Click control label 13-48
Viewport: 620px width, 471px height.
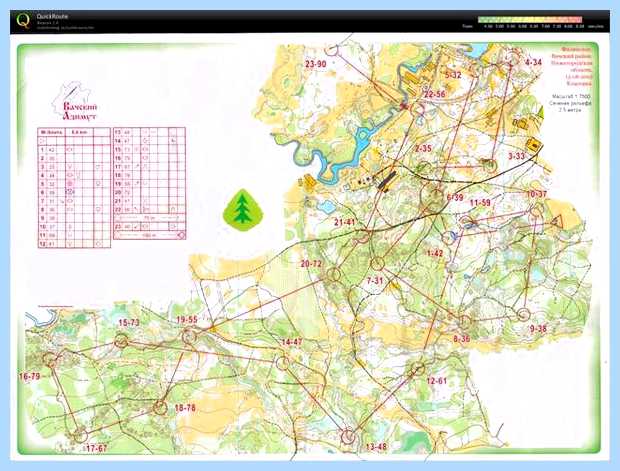click(376, 447)
